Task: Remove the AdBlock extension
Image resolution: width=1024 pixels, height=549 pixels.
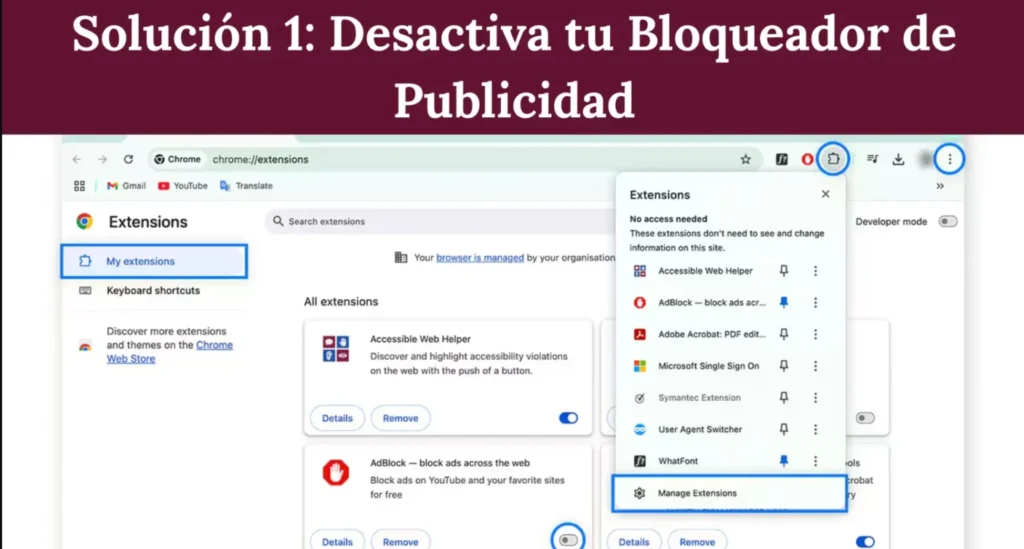Action: (400, 541)
